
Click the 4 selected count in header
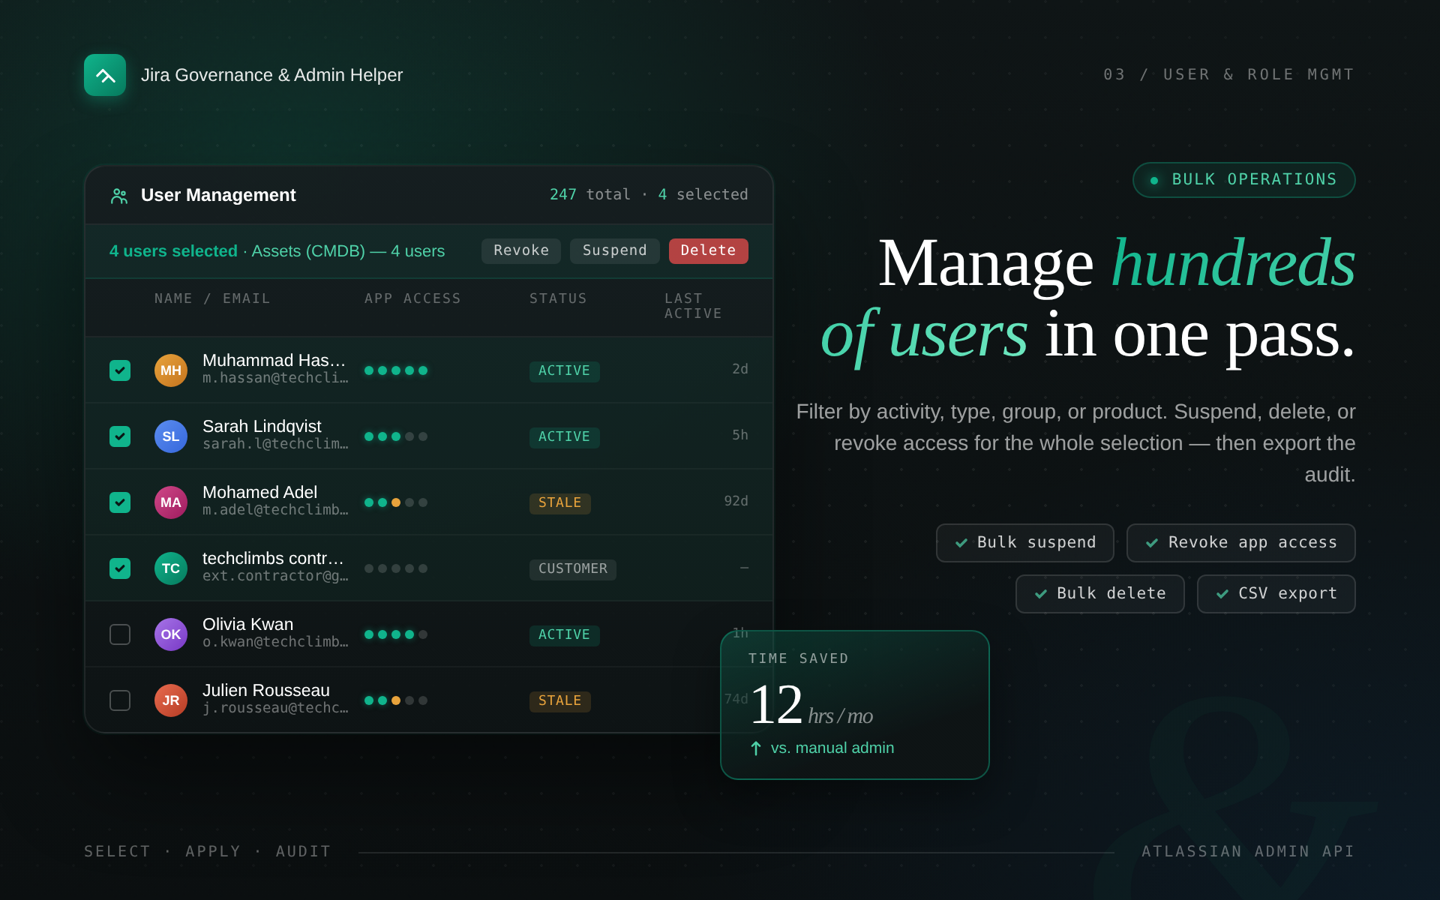[703, 195]
